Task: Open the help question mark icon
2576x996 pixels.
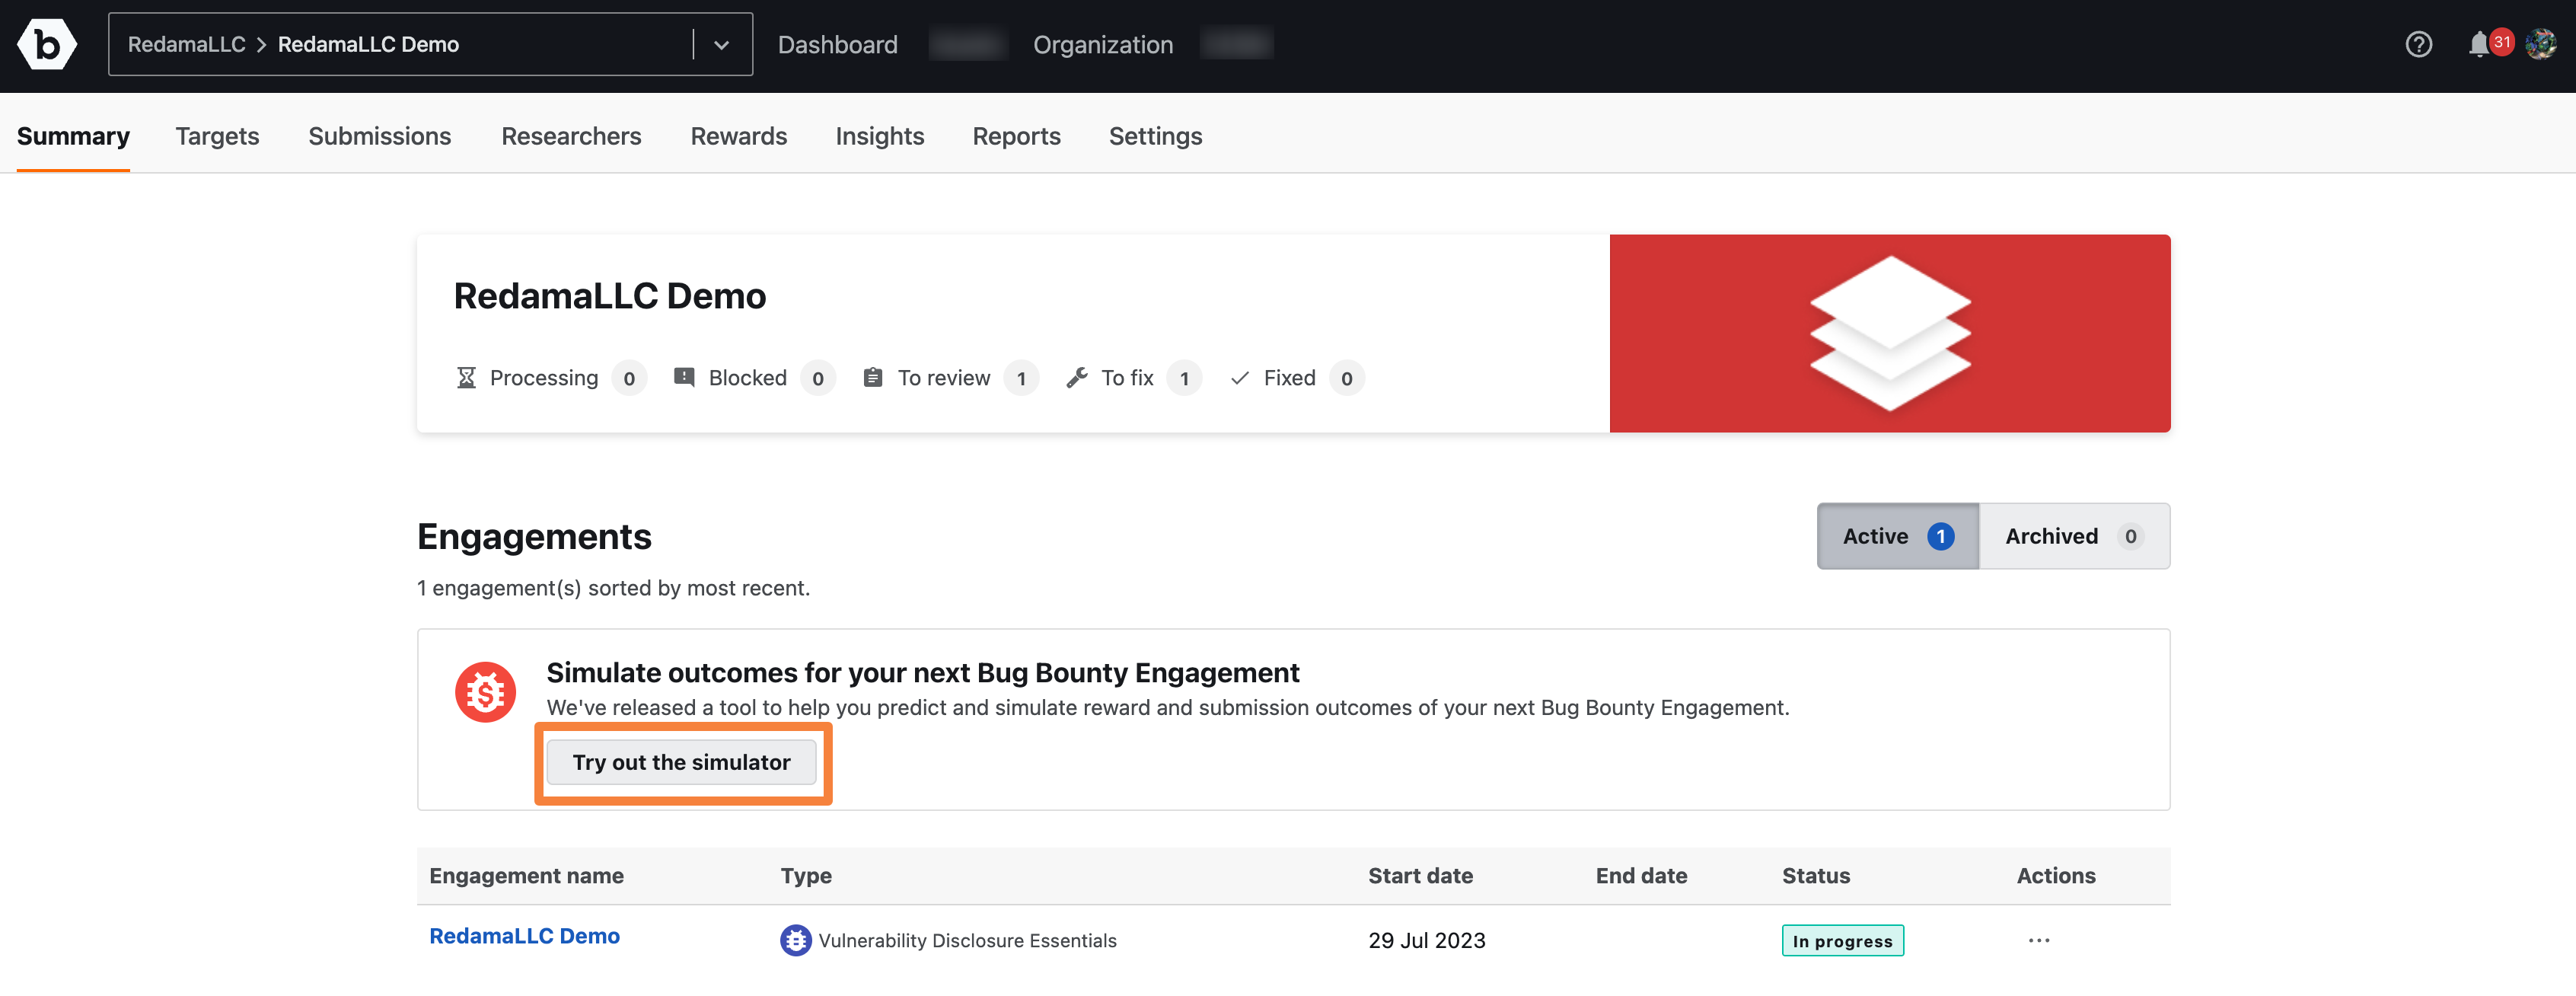Action: (2418, 44)
